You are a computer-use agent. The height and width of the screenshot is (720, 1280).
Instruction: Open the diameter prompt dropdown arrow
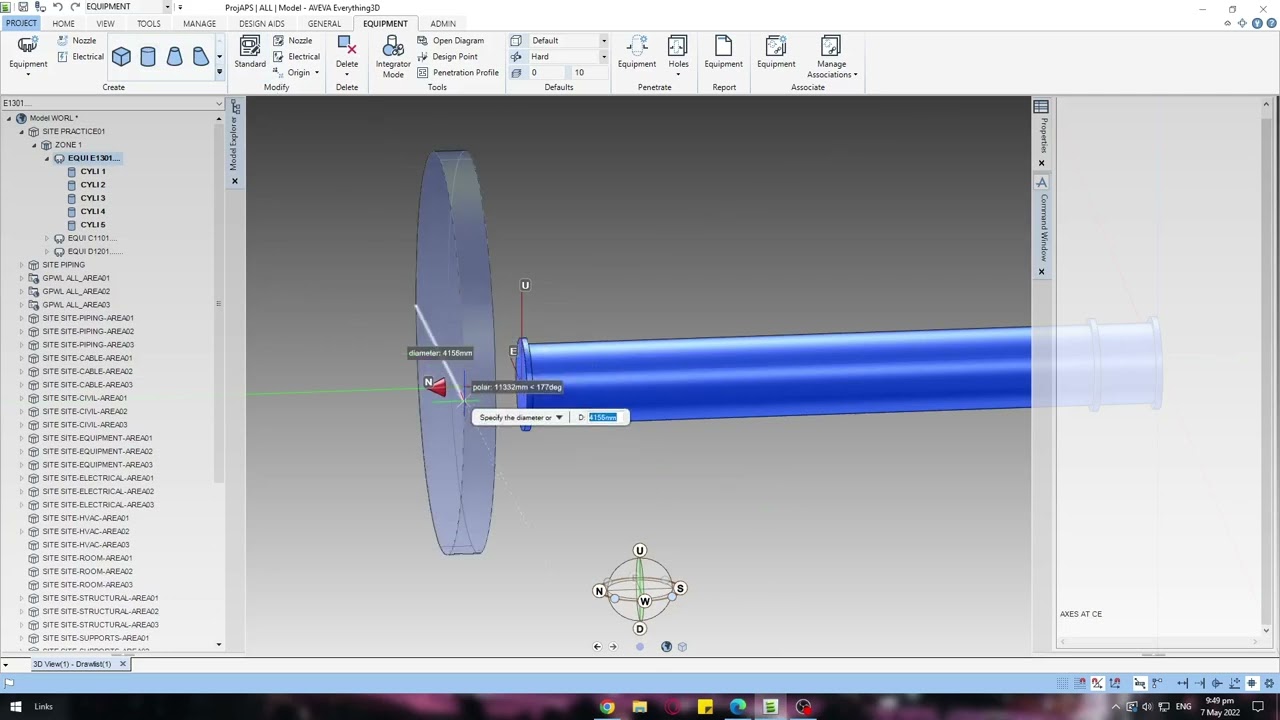(x=559, y=417)
